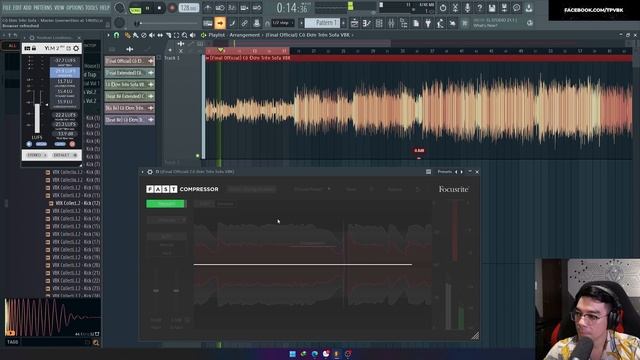Open the YLM loudness meter settings gear

[x=76, y=49]
